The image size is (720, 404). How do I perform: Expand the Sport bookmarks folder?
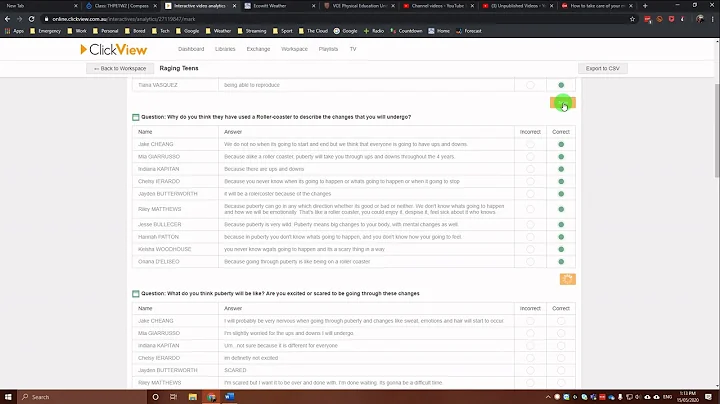(x=282, y=31)
